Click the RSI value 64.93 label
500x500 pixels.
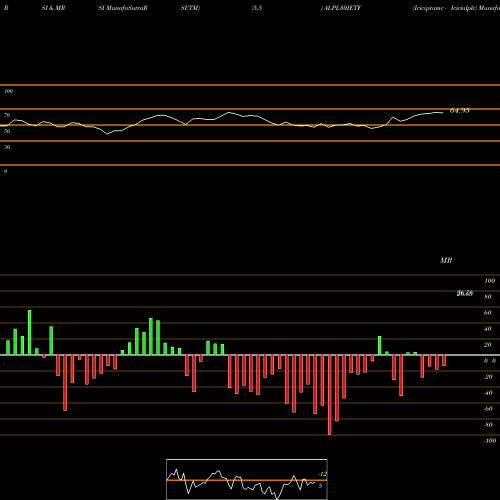point(460,111)
